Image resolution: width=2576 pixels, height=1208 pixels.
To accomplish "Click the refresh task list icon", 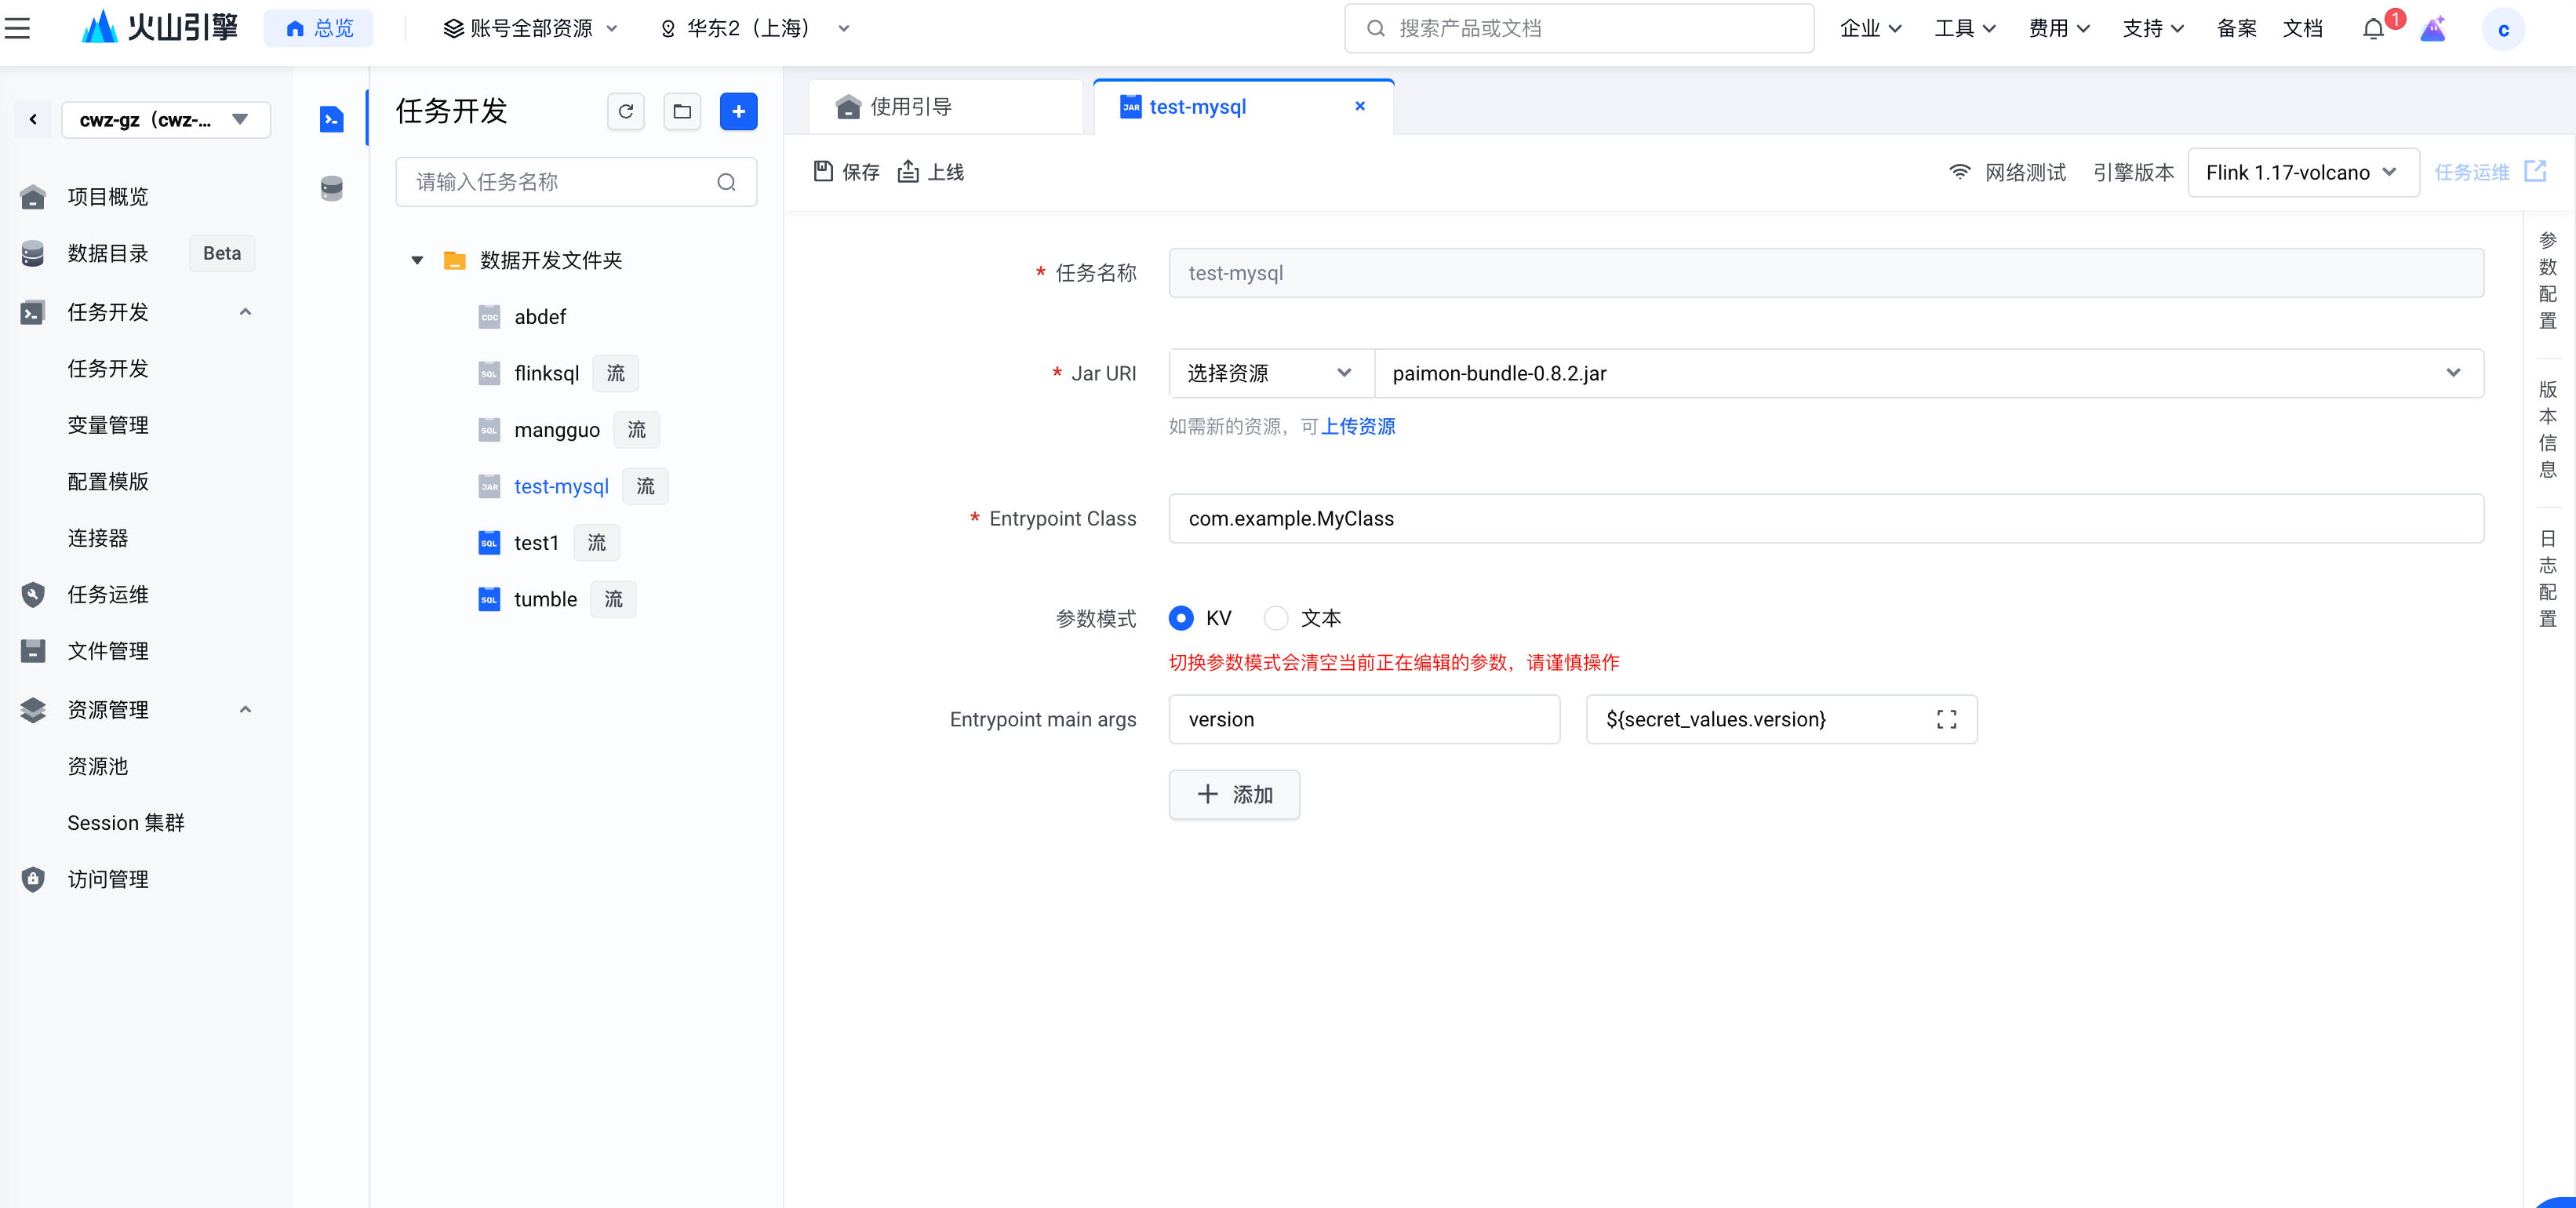I will 626,111.
